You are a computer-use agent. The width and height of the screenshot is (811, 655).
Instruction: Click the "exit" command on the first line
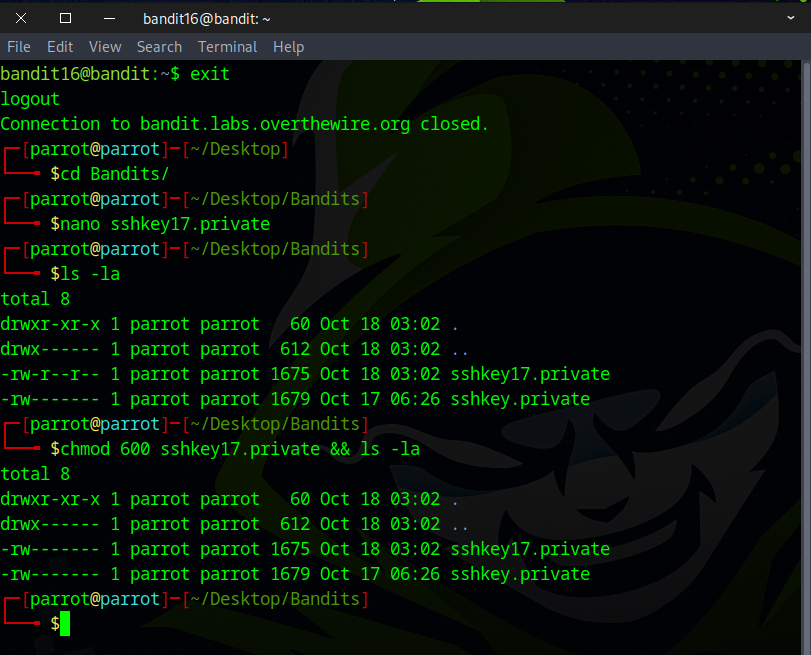click(x=210, y=74)
